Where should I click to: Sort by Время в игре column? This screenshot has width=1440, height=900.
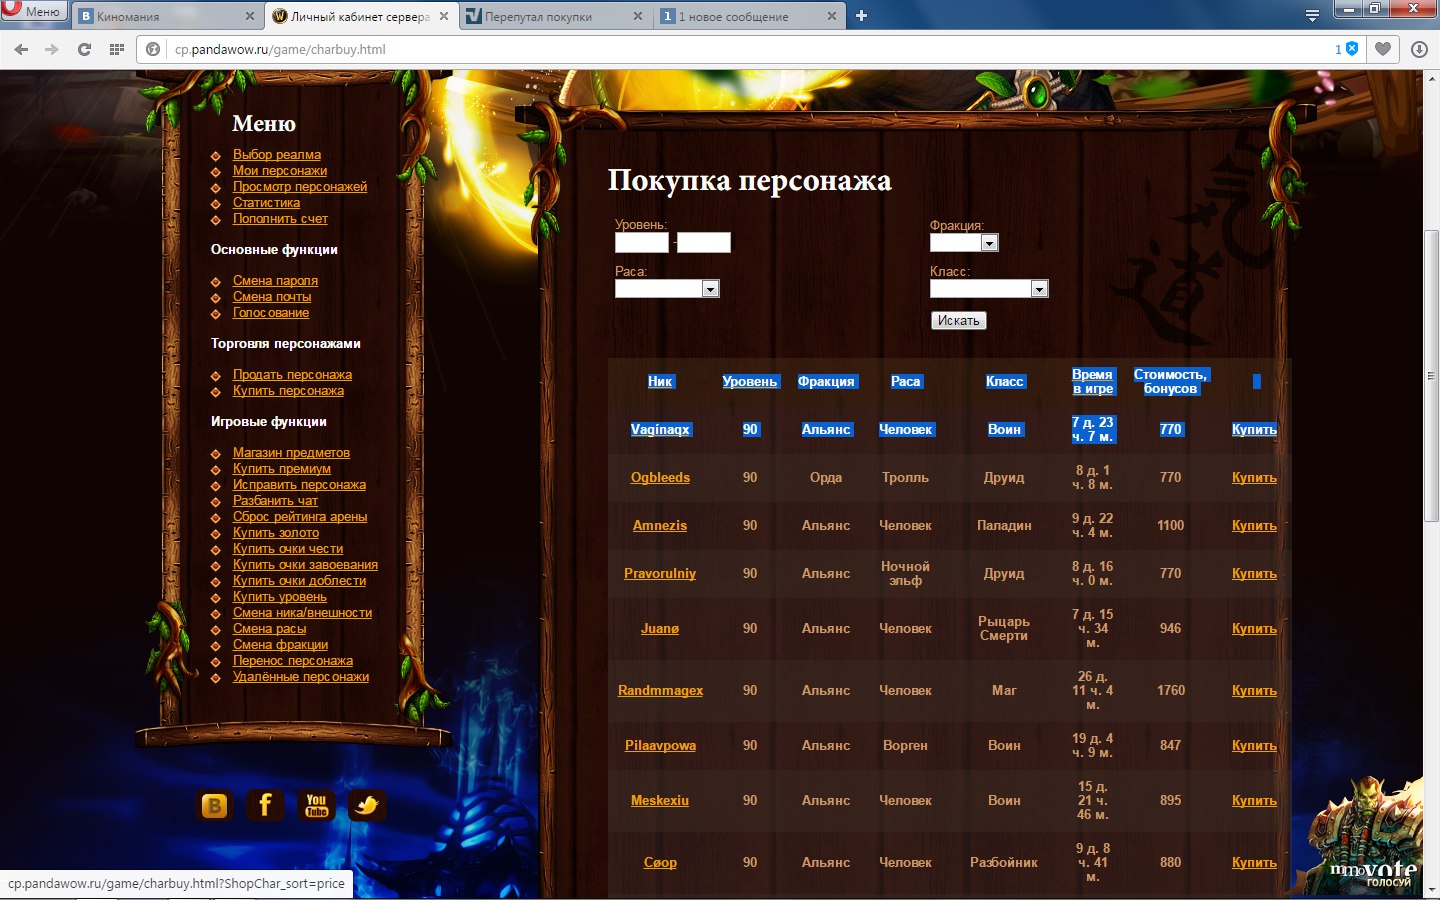(1093, 381)
